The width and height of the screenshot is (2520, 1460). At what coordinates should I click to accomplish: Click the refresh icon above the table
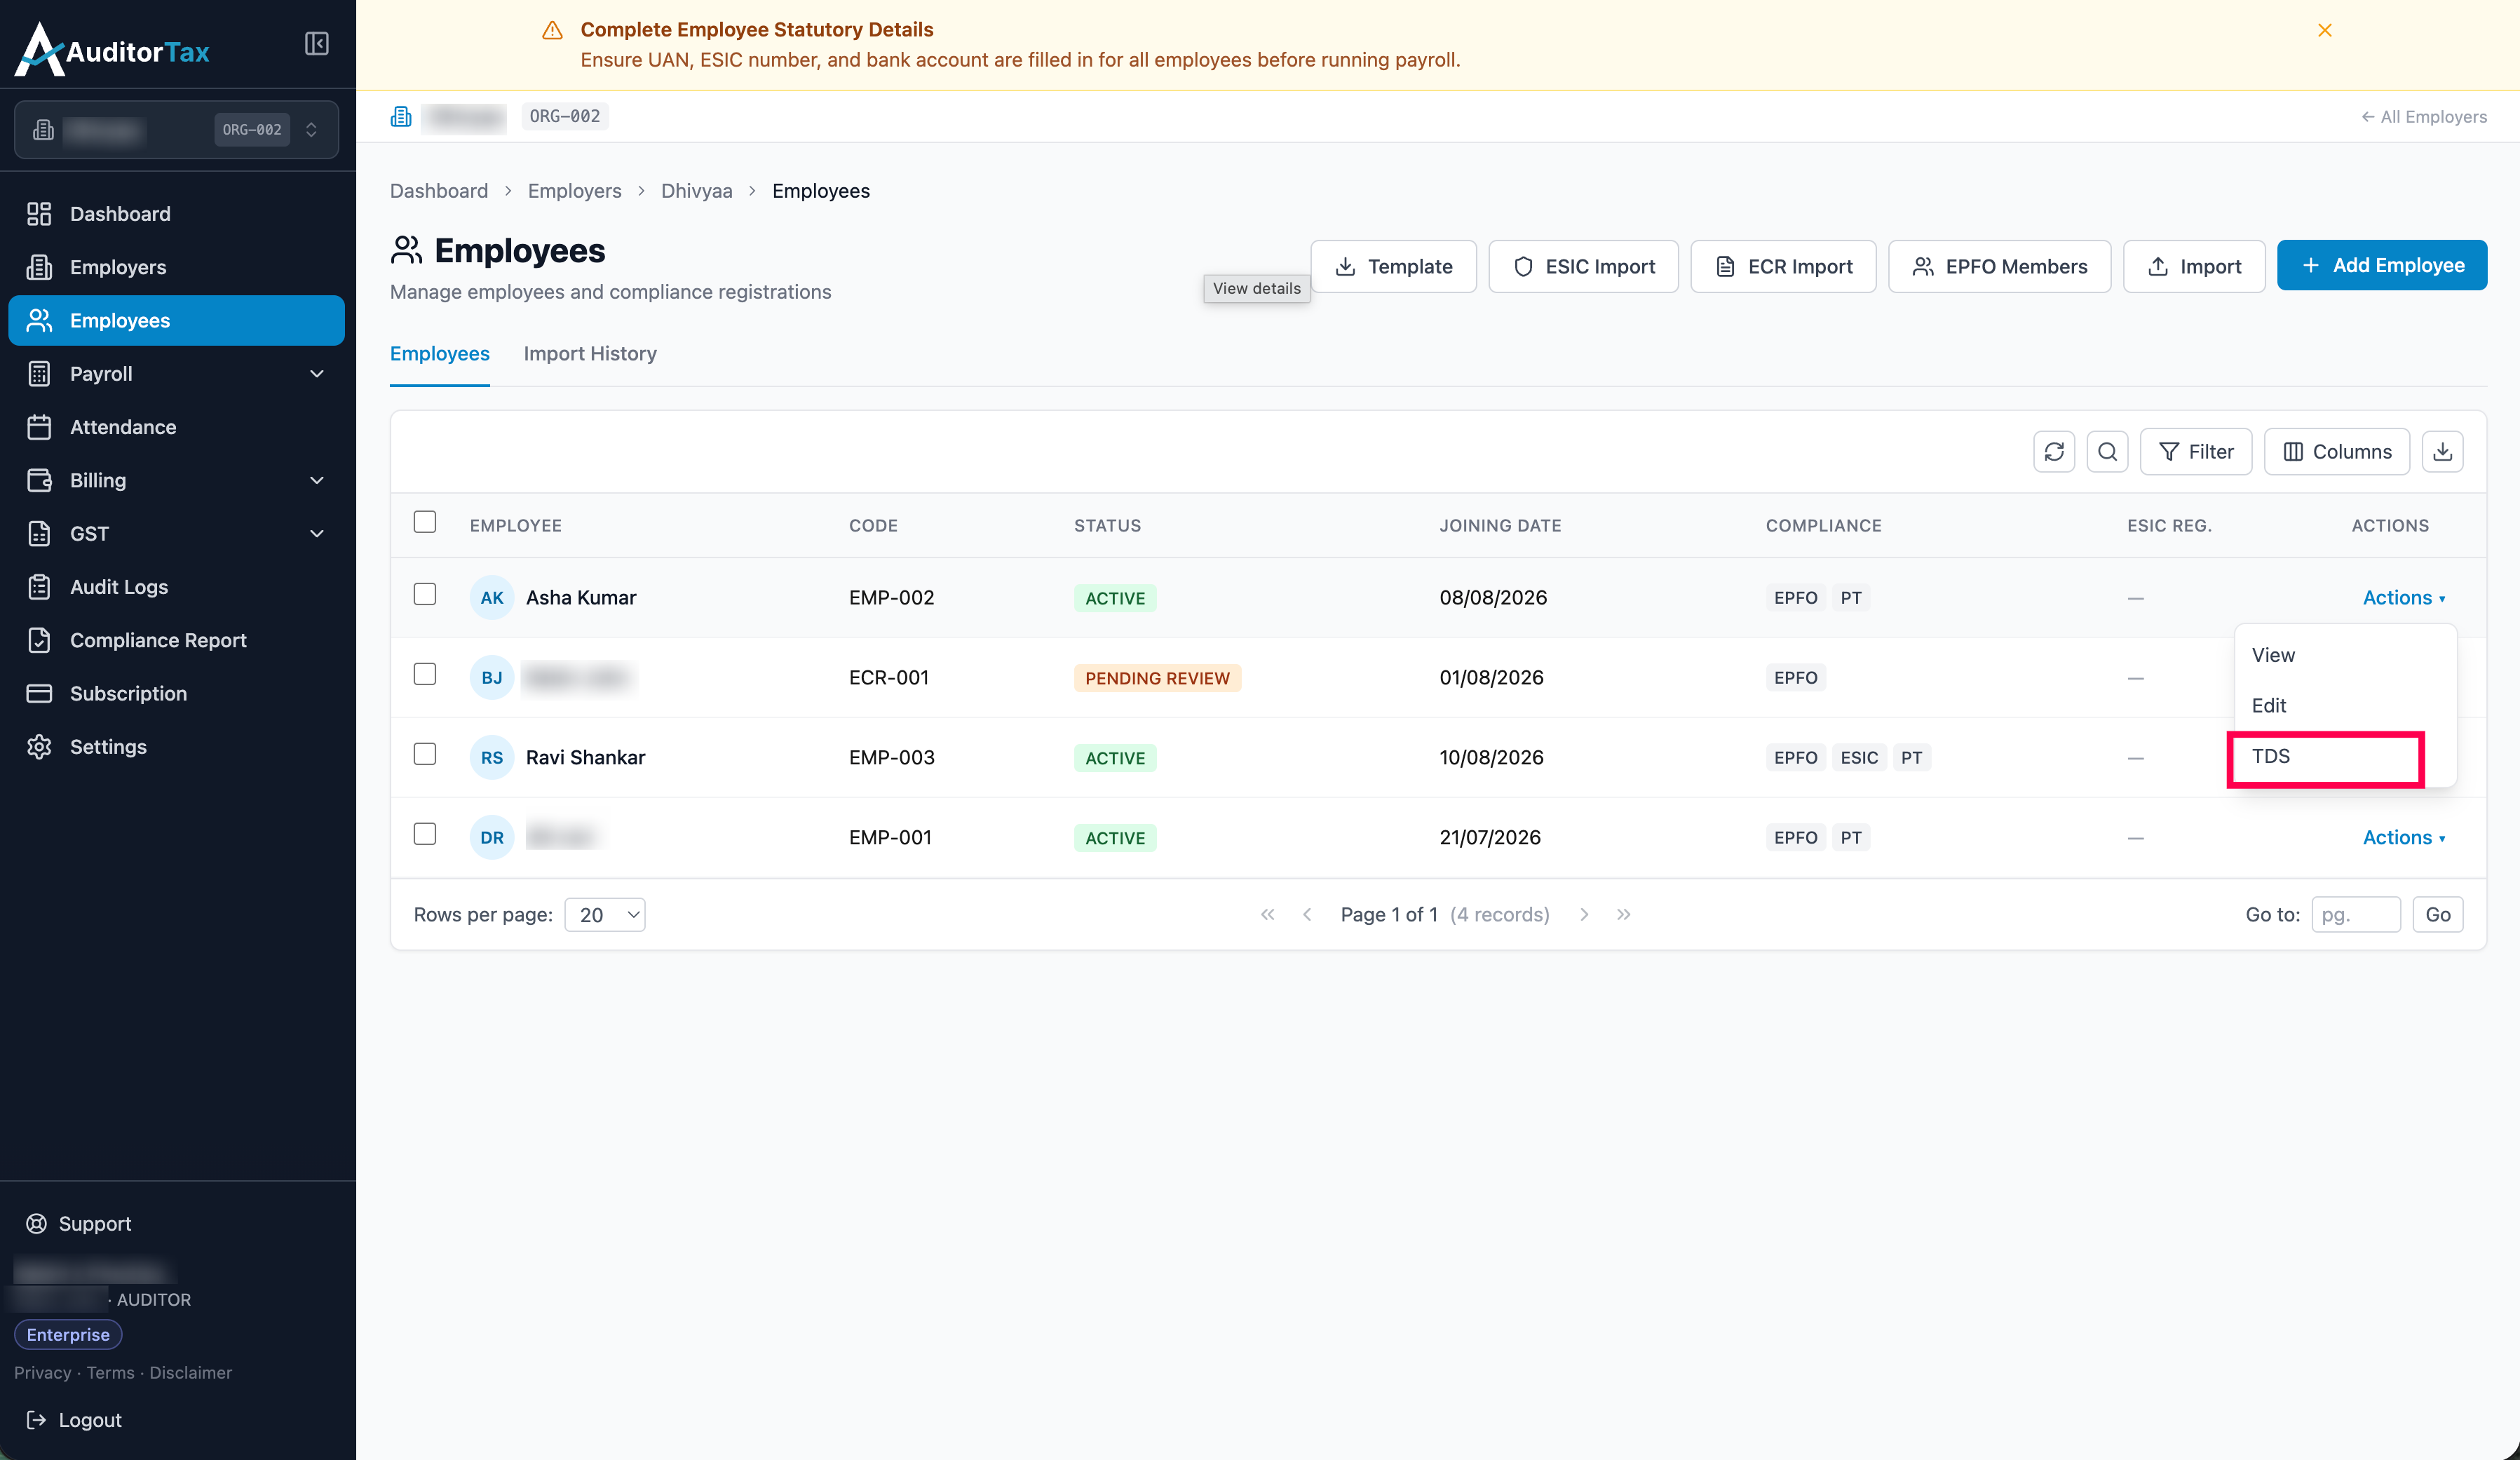(x=2054, y=452)
